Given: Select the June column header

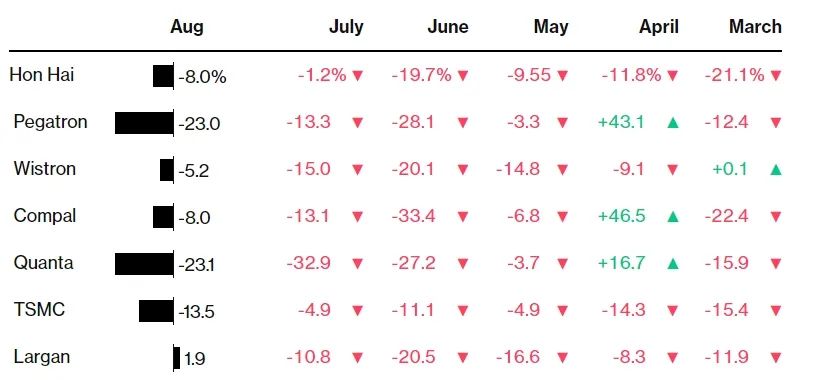Looking at the screenshot, I should pos(447,26).
